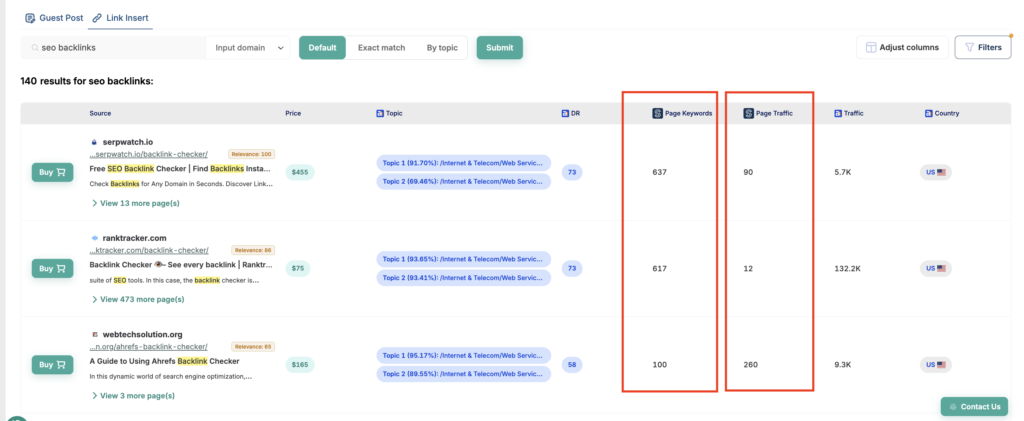Switch to the Guest Post tab
Image resolution: width=1024 pixels, height=421 pixels.
(x=54, y=18)
